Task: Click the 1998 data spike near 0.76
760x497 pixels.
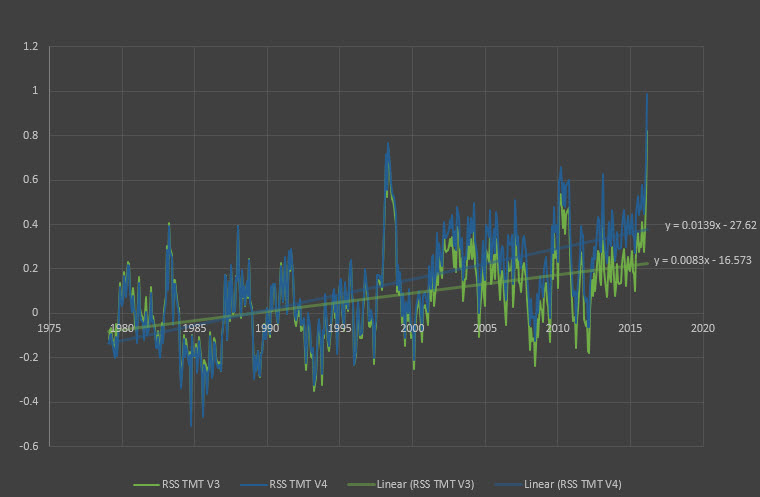Action: (387, 146)
